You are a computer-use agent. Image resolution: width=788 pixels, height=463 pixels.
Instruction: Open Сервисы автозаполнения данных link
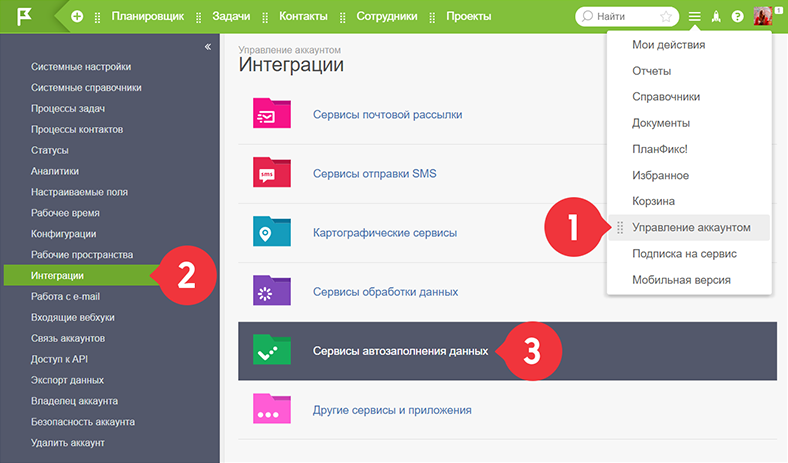pos(401,351)
